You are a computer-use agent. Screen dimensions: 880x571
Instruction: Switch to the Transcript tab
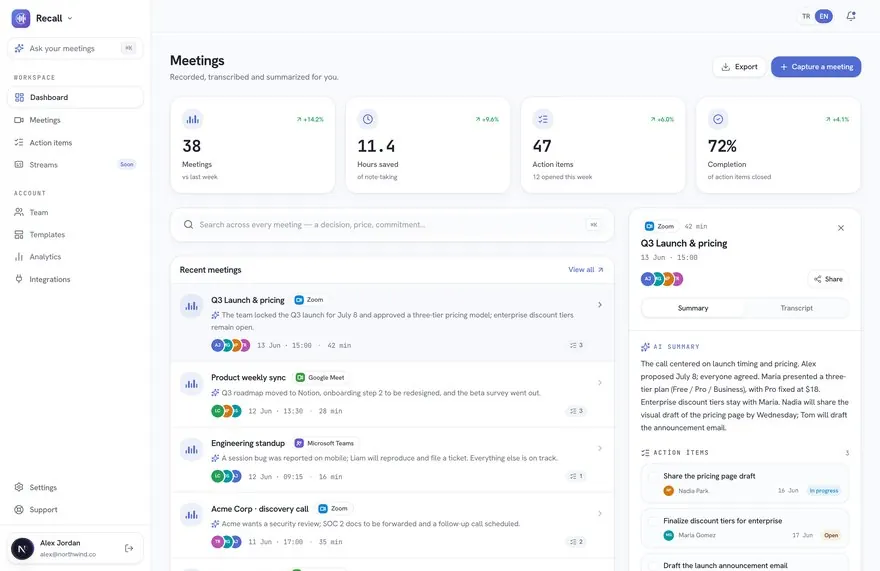[x=796, y=308]
